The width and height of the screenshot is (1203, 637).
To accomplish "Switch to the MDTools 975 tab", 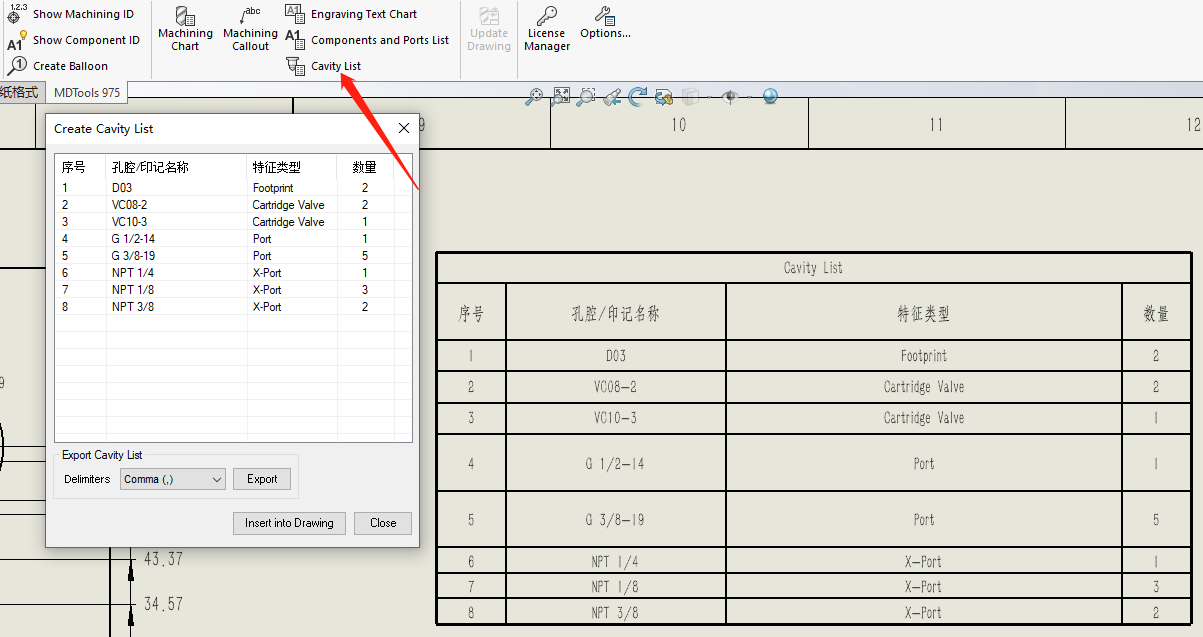I will [87, 92].
